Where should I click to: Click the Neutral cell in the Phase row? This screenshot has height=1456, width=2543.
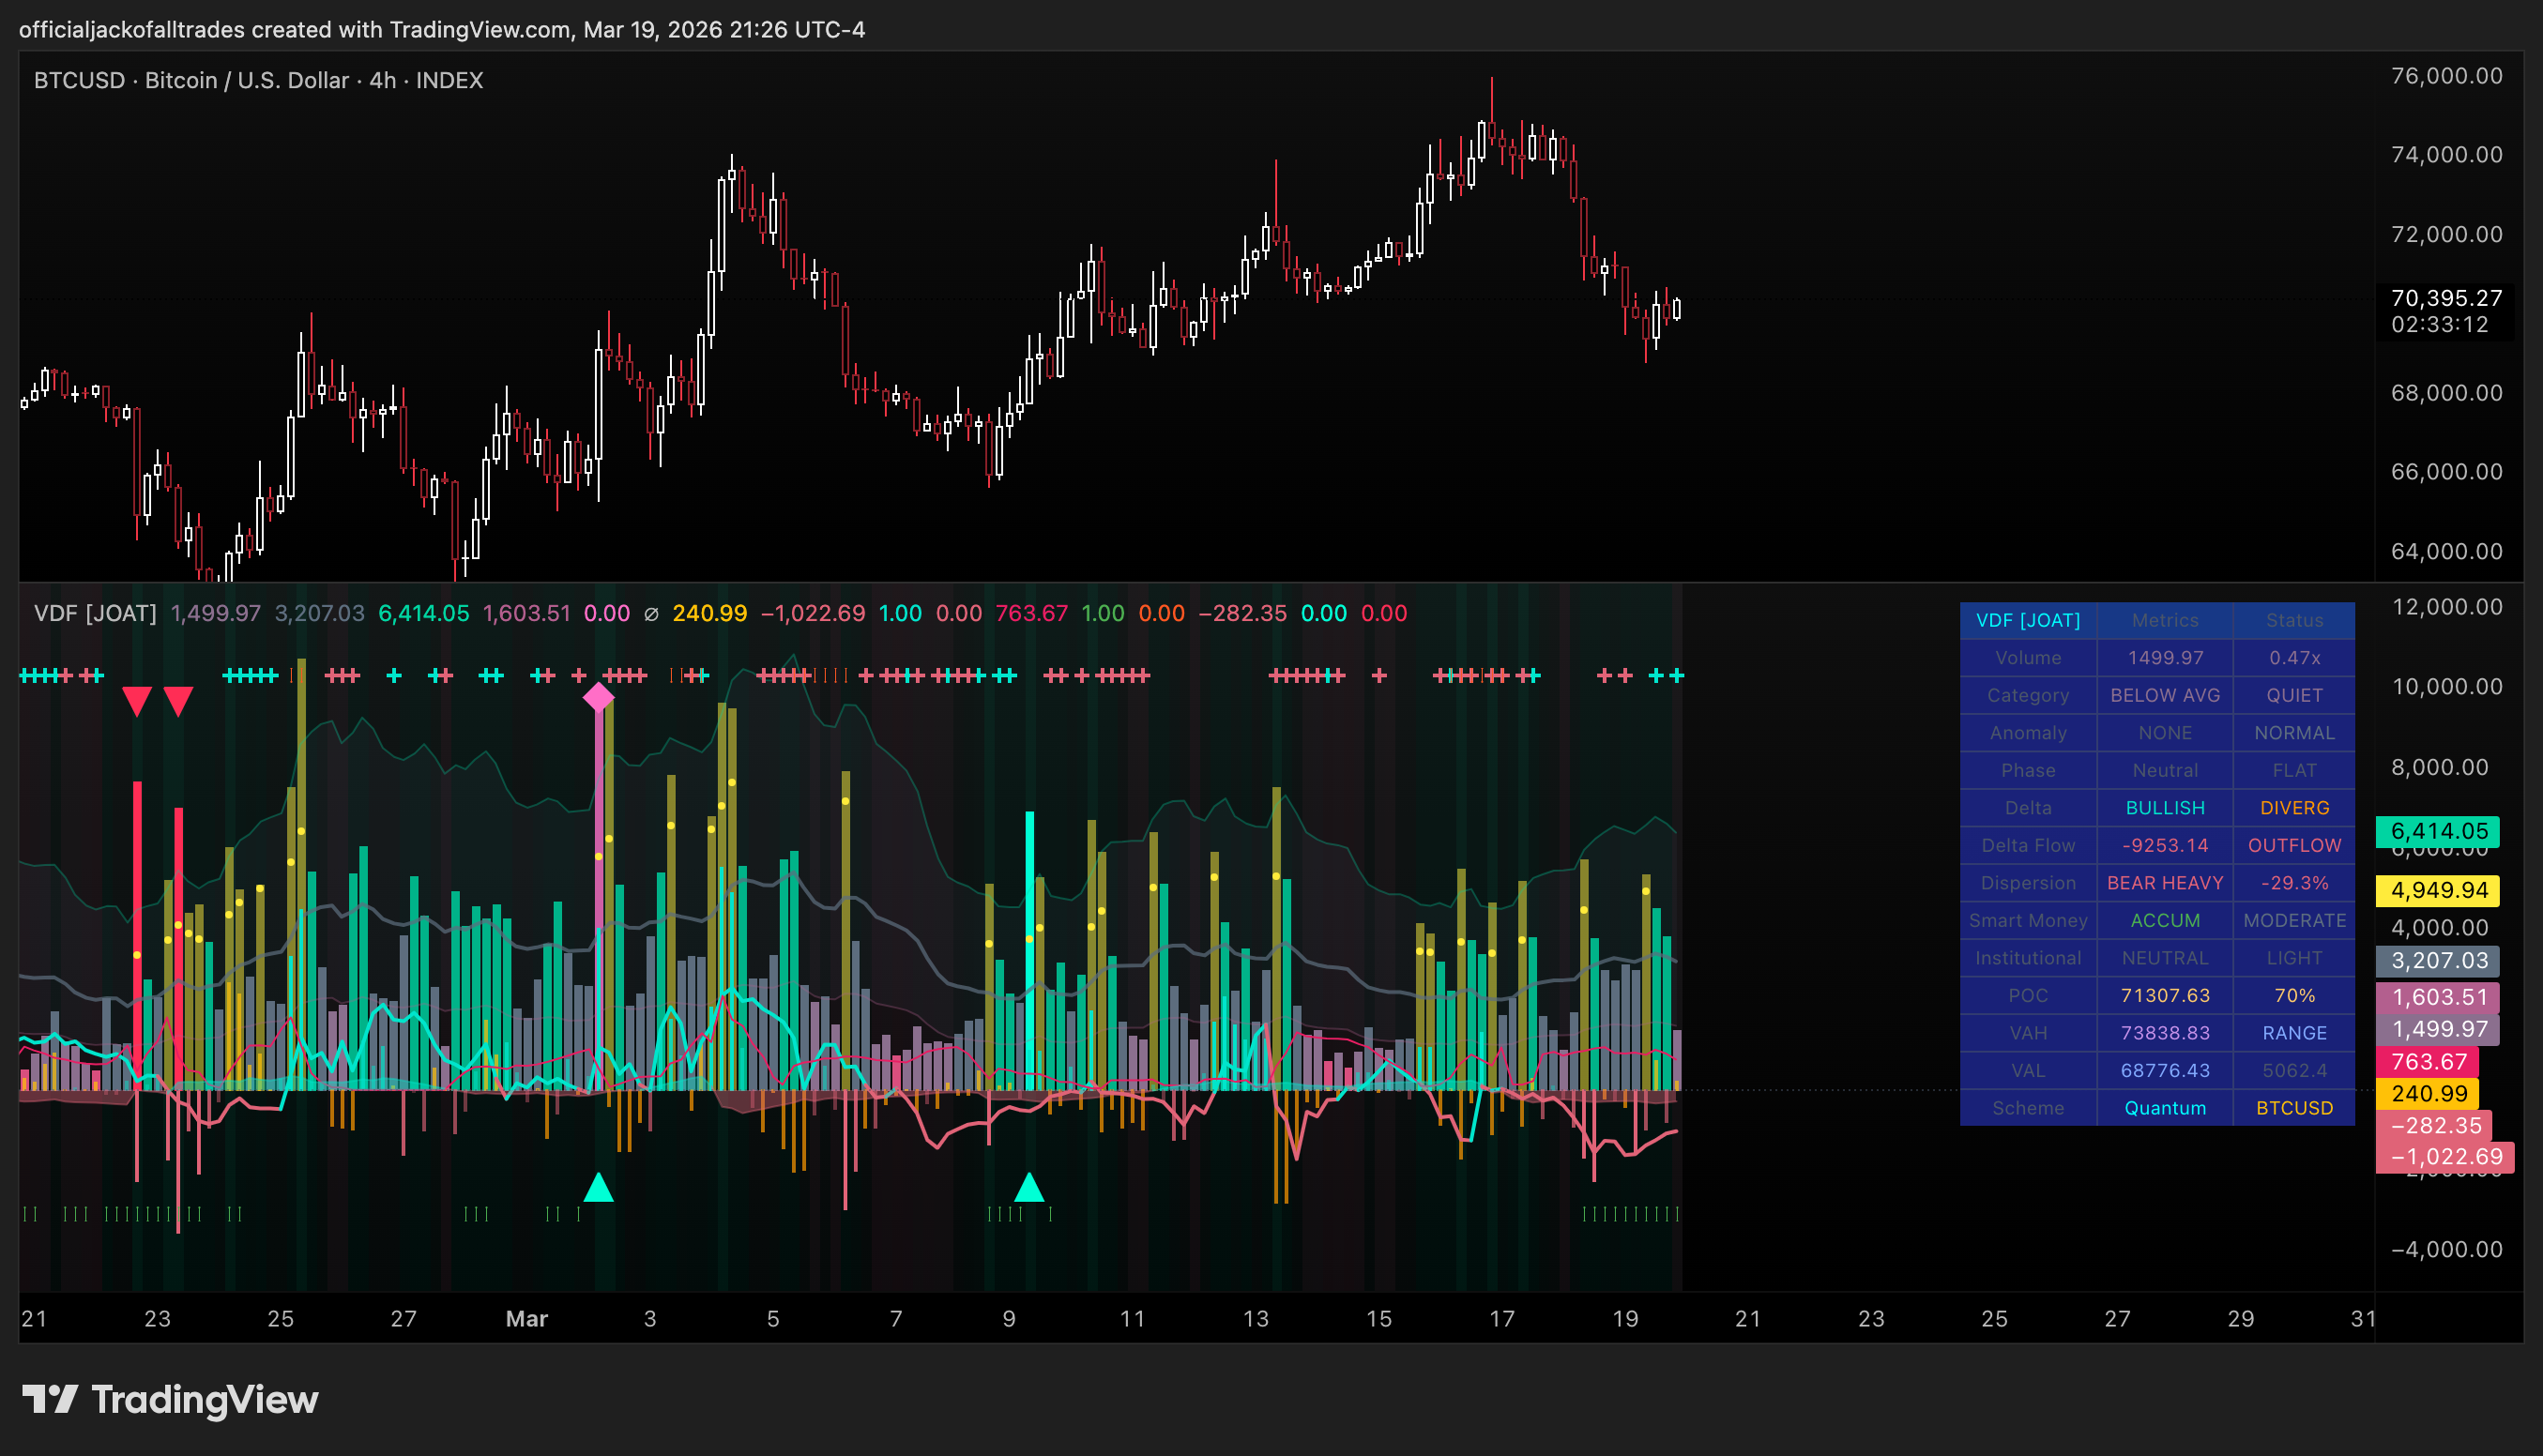coord(2165,770)
